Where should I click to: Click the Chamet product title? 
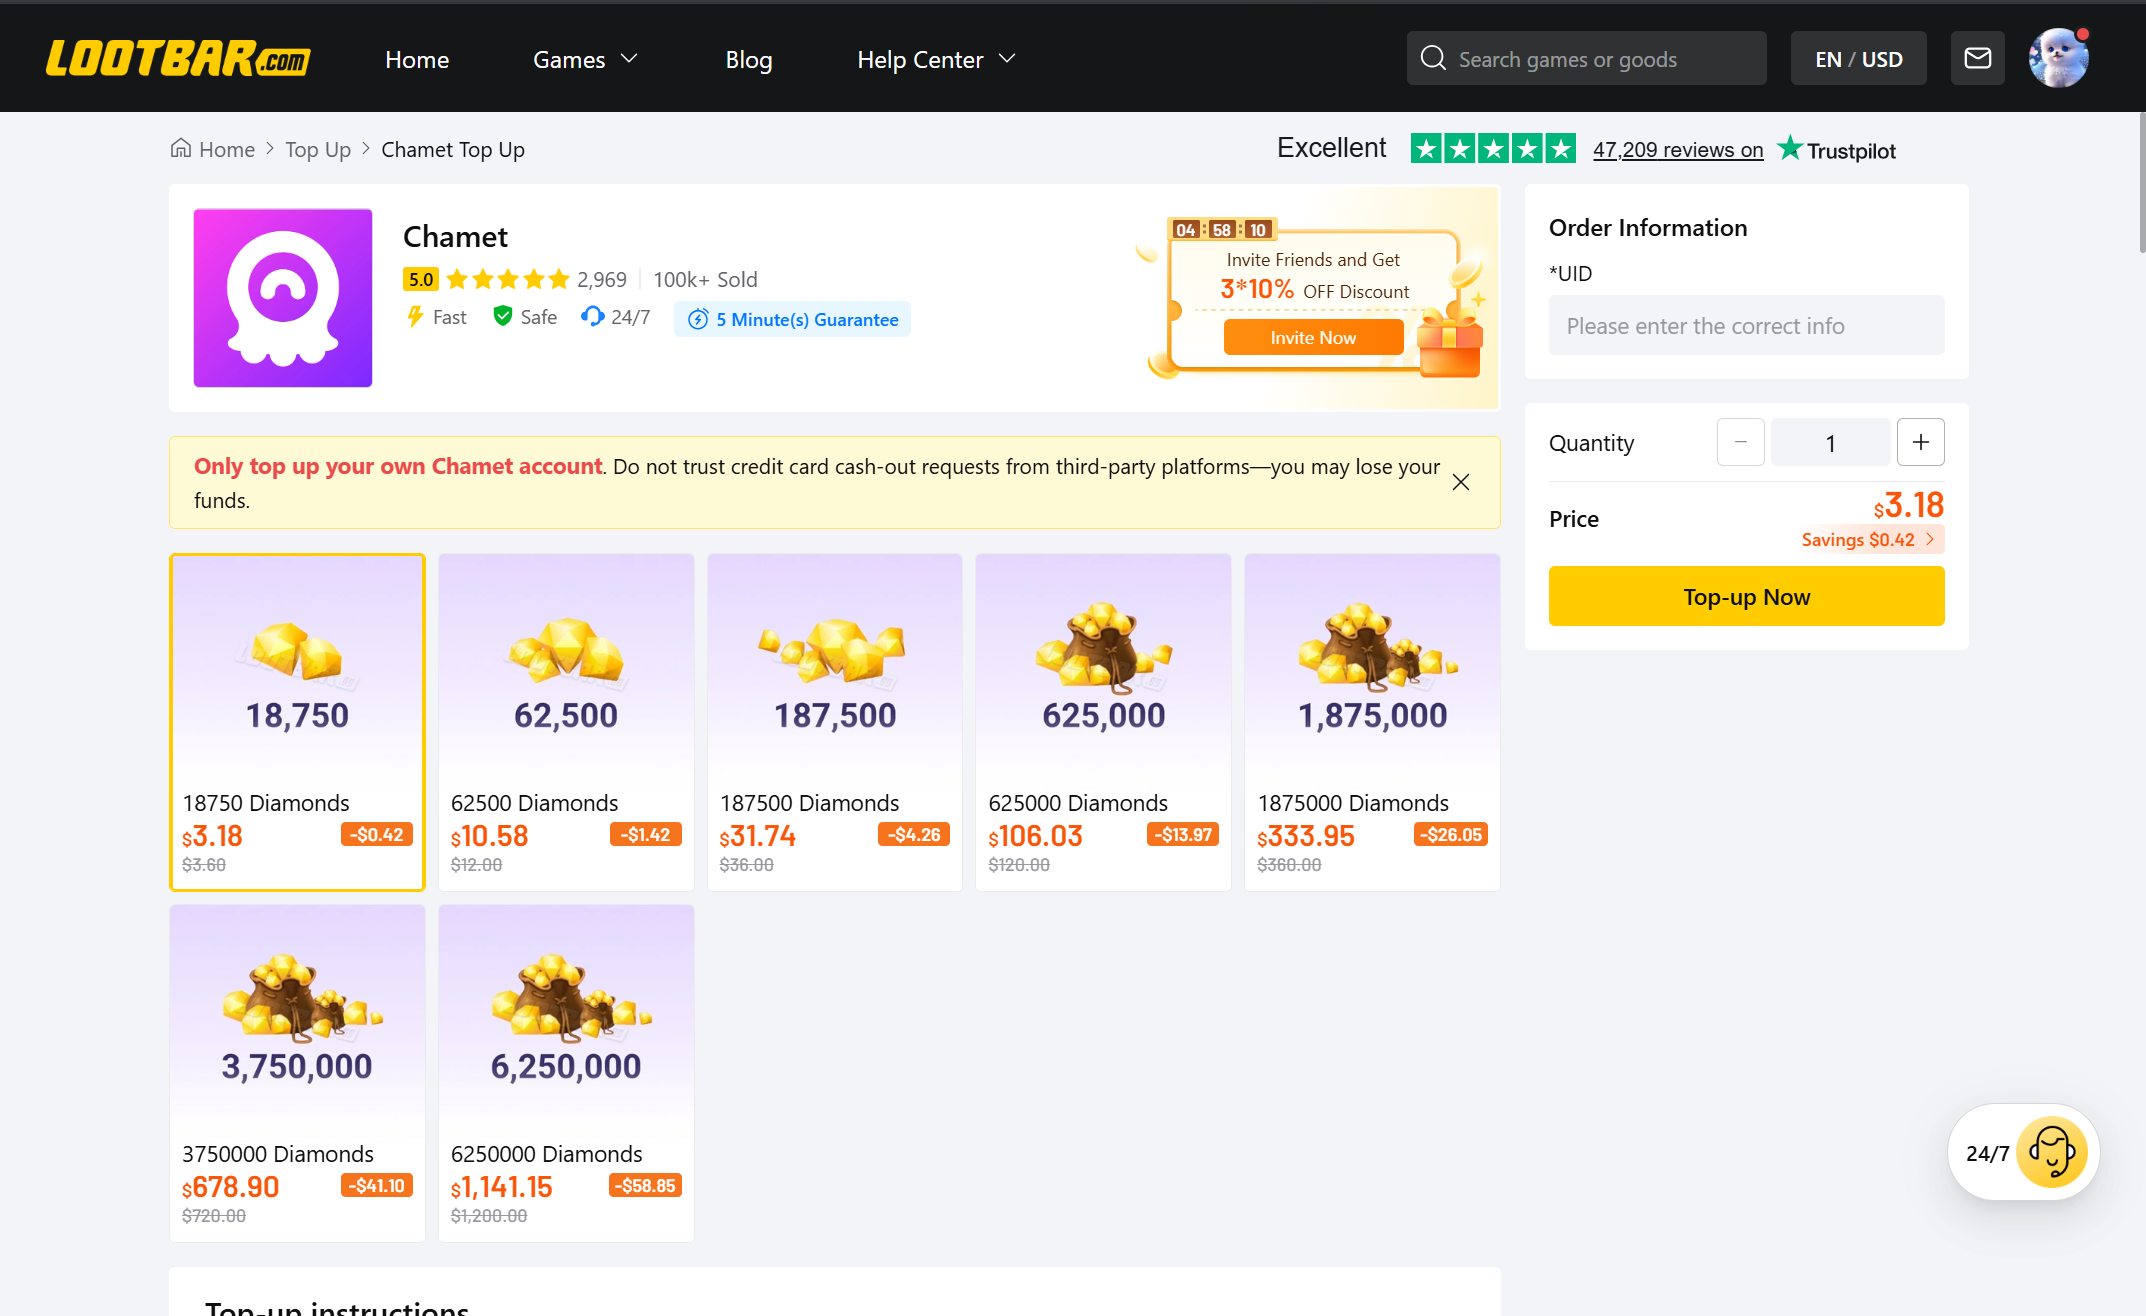coord(455,237)
